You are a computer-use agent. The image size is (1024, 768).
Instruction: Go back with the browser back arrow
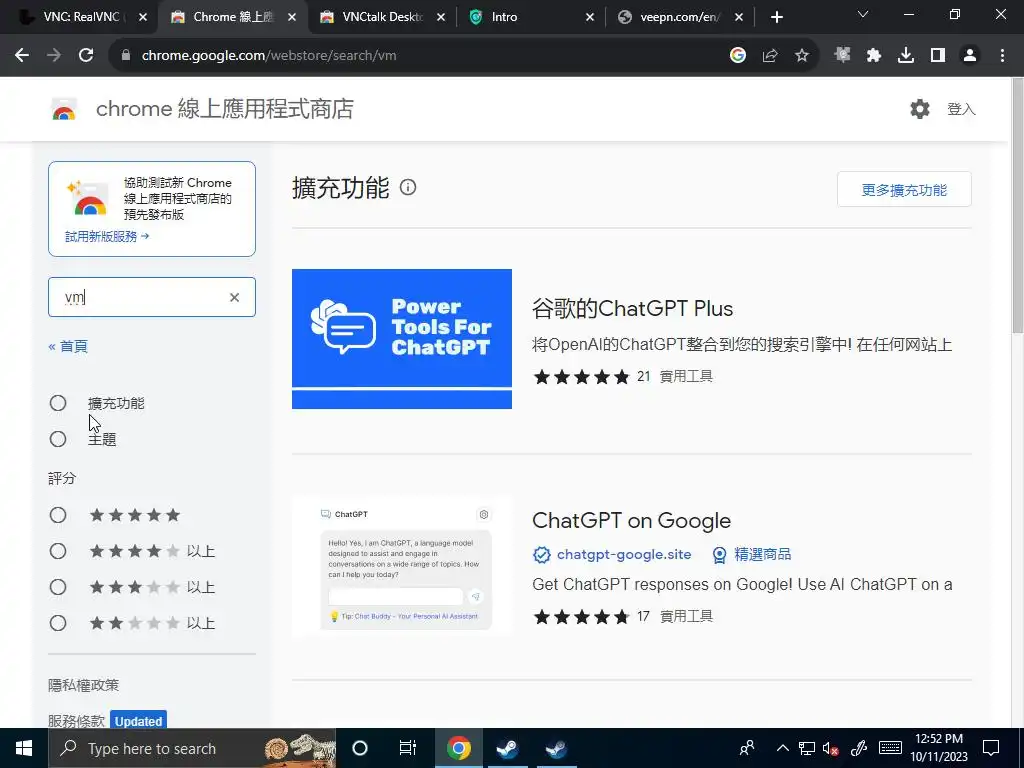pos(22,56)
